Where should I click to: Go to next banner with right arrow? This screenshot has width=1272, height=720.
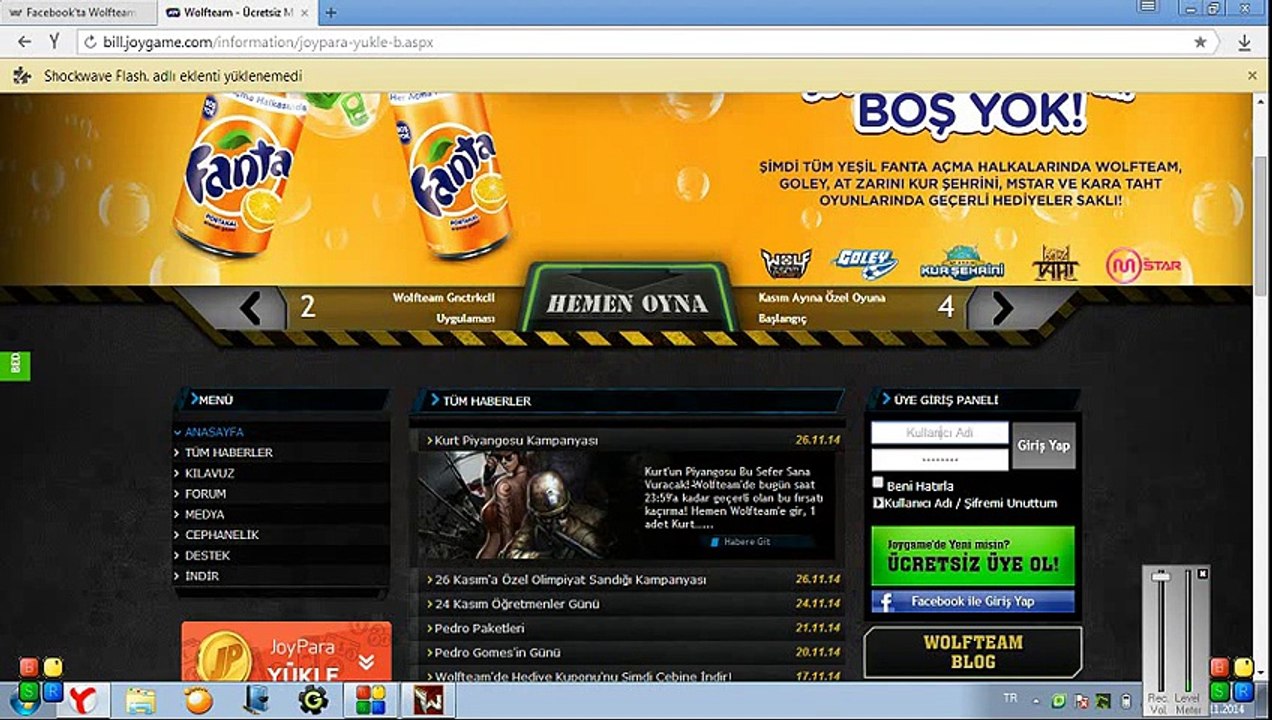pyautogui.click(x=1003, y=308)
